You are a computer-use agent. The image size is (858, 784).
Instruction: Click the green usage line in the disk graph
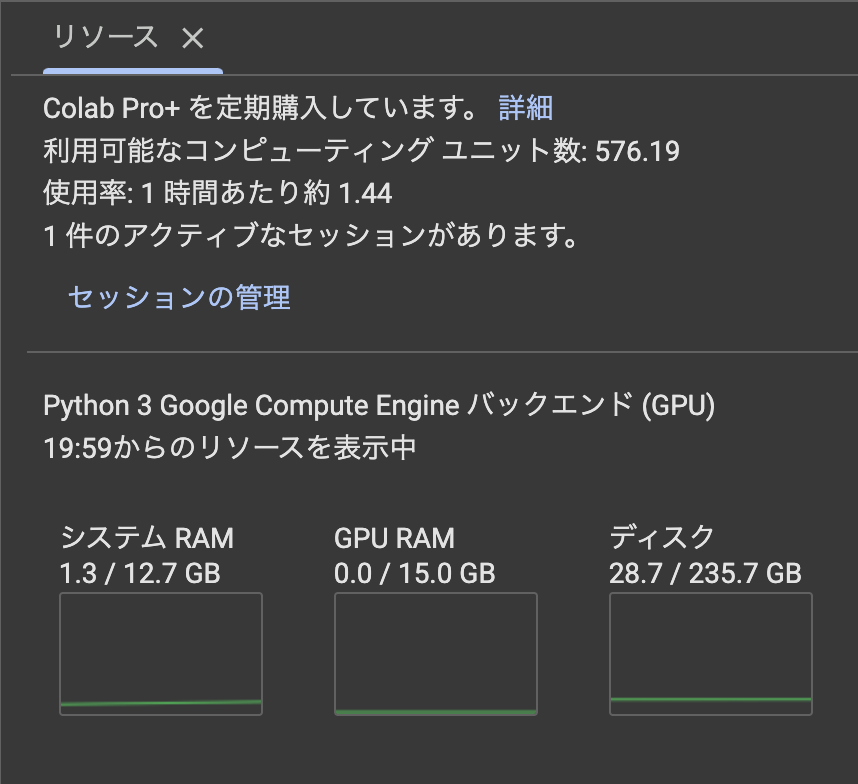point(710,700)
